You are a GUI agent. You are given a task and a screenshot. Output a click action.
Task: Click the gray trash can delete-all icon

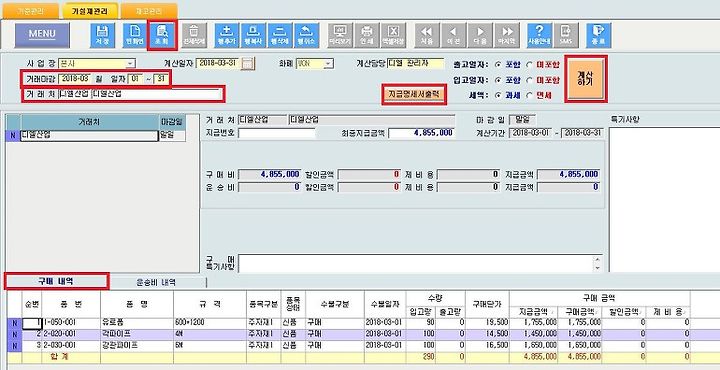[x=194, y=35]
